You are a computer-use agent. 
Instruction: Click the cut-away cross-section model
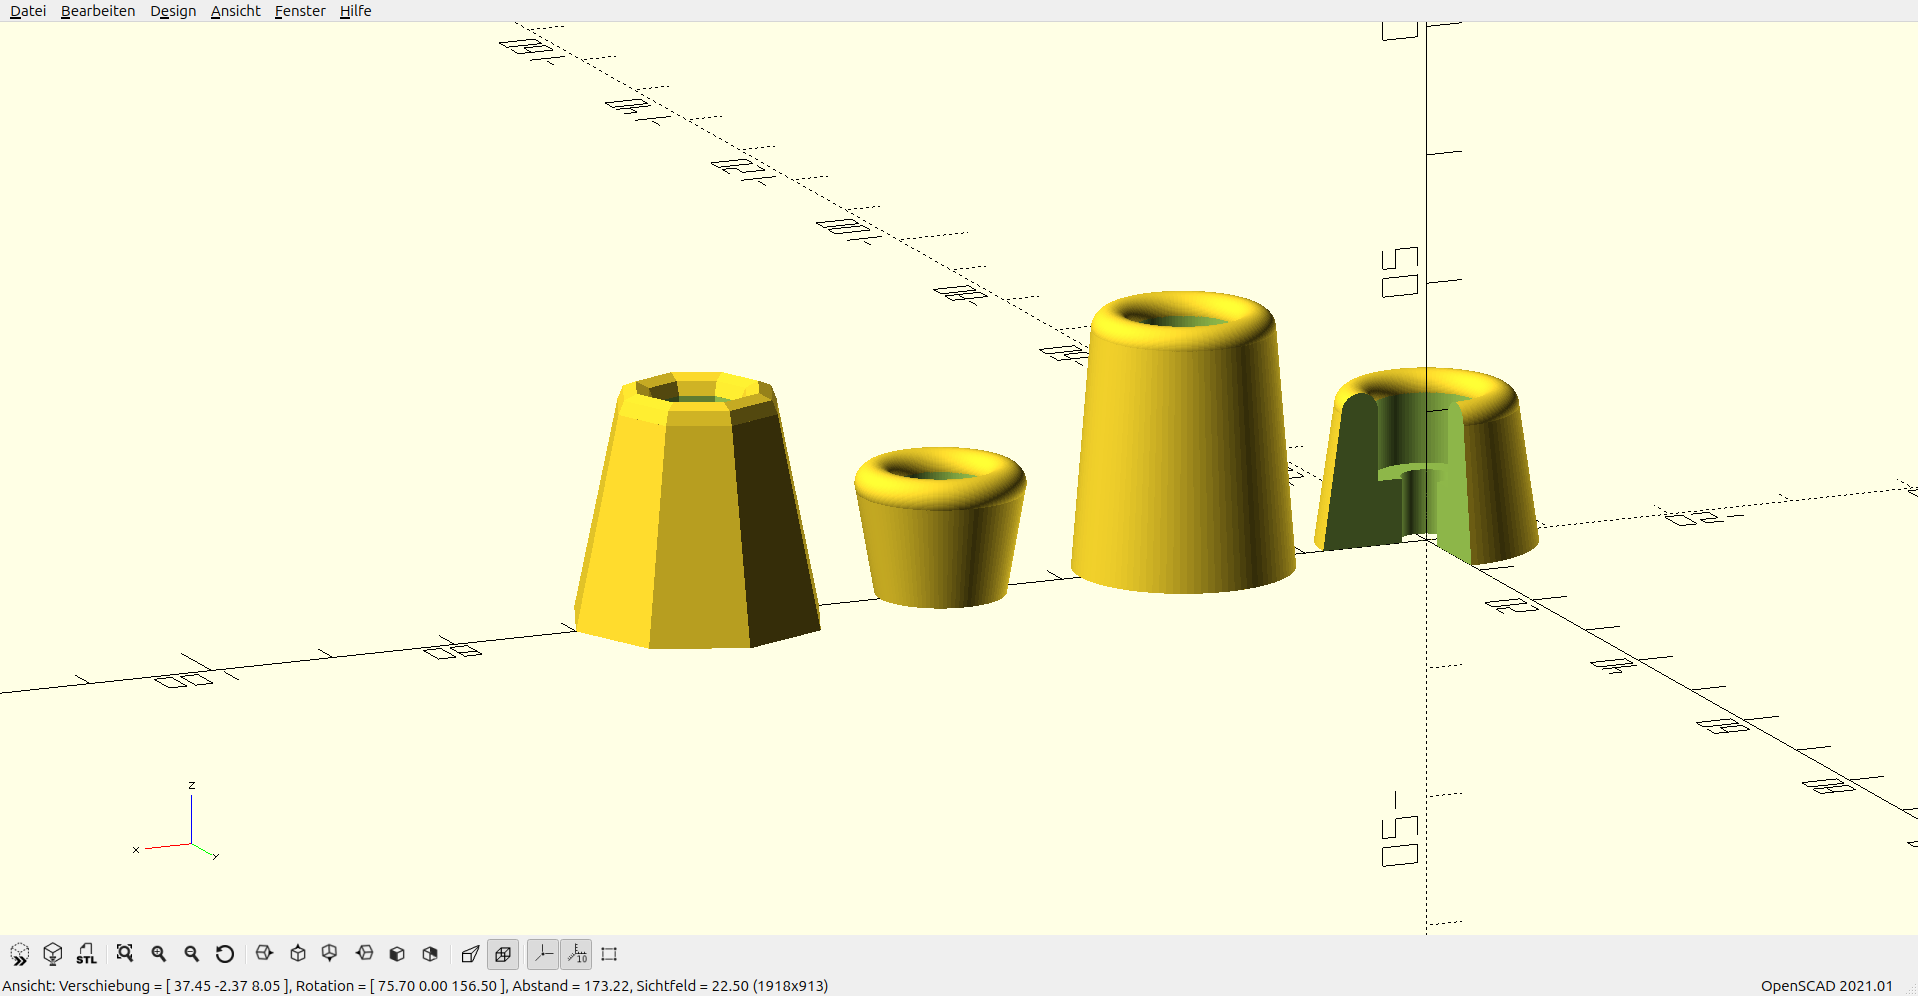click(x=1427, y=466)
